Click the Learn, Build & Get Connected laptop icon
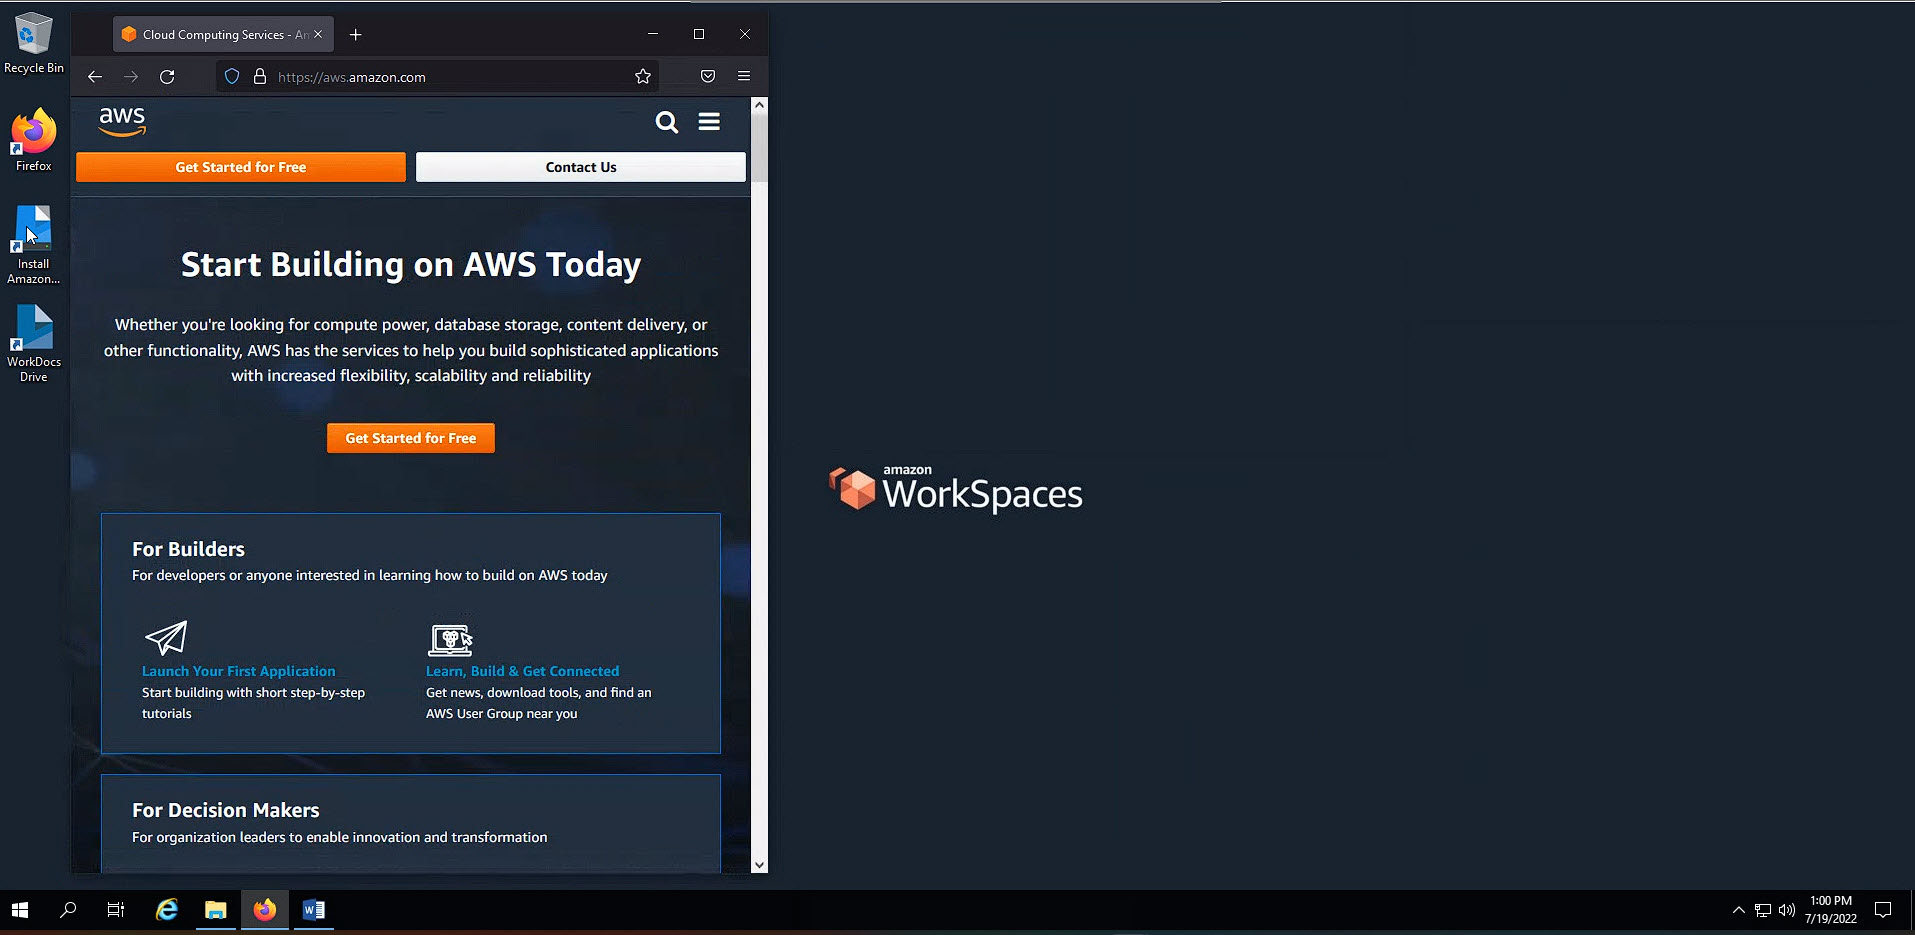 pyautogui.click(x=450, y=640)
